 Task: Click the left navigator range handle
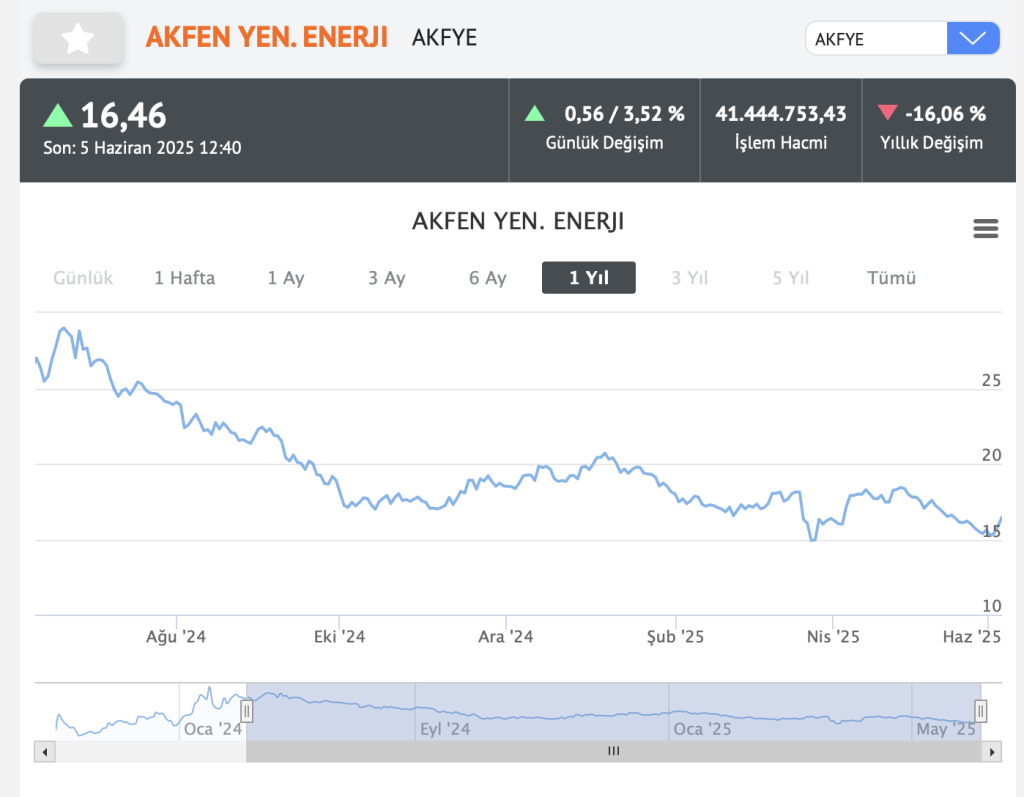pos(247,711)
